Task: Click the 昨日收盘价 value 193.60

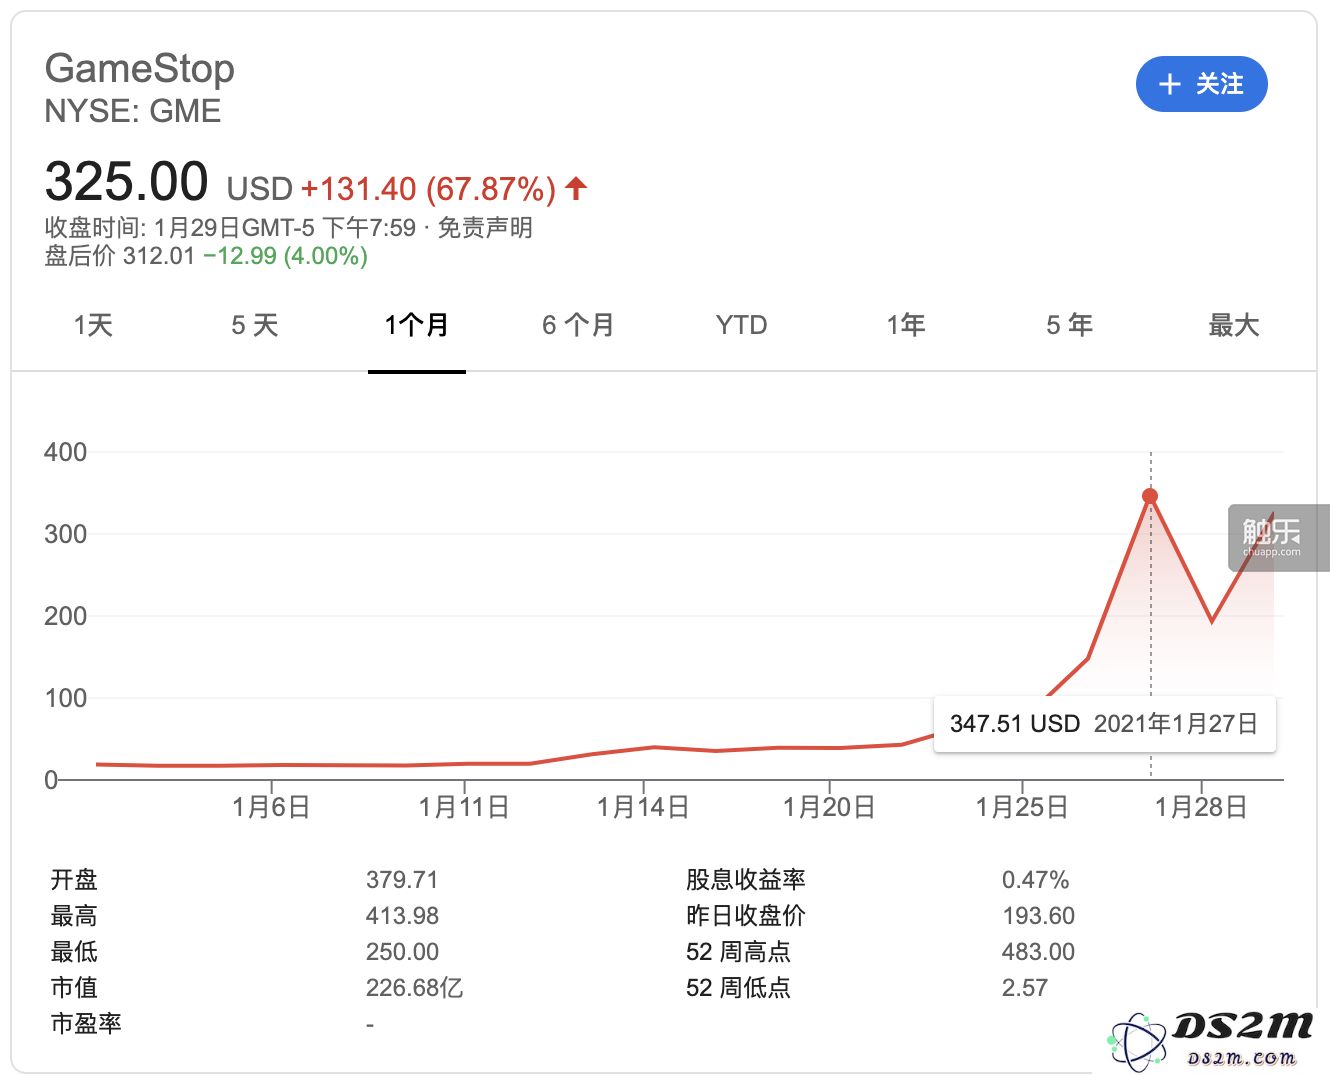Action: click(x=1039, y=916)
